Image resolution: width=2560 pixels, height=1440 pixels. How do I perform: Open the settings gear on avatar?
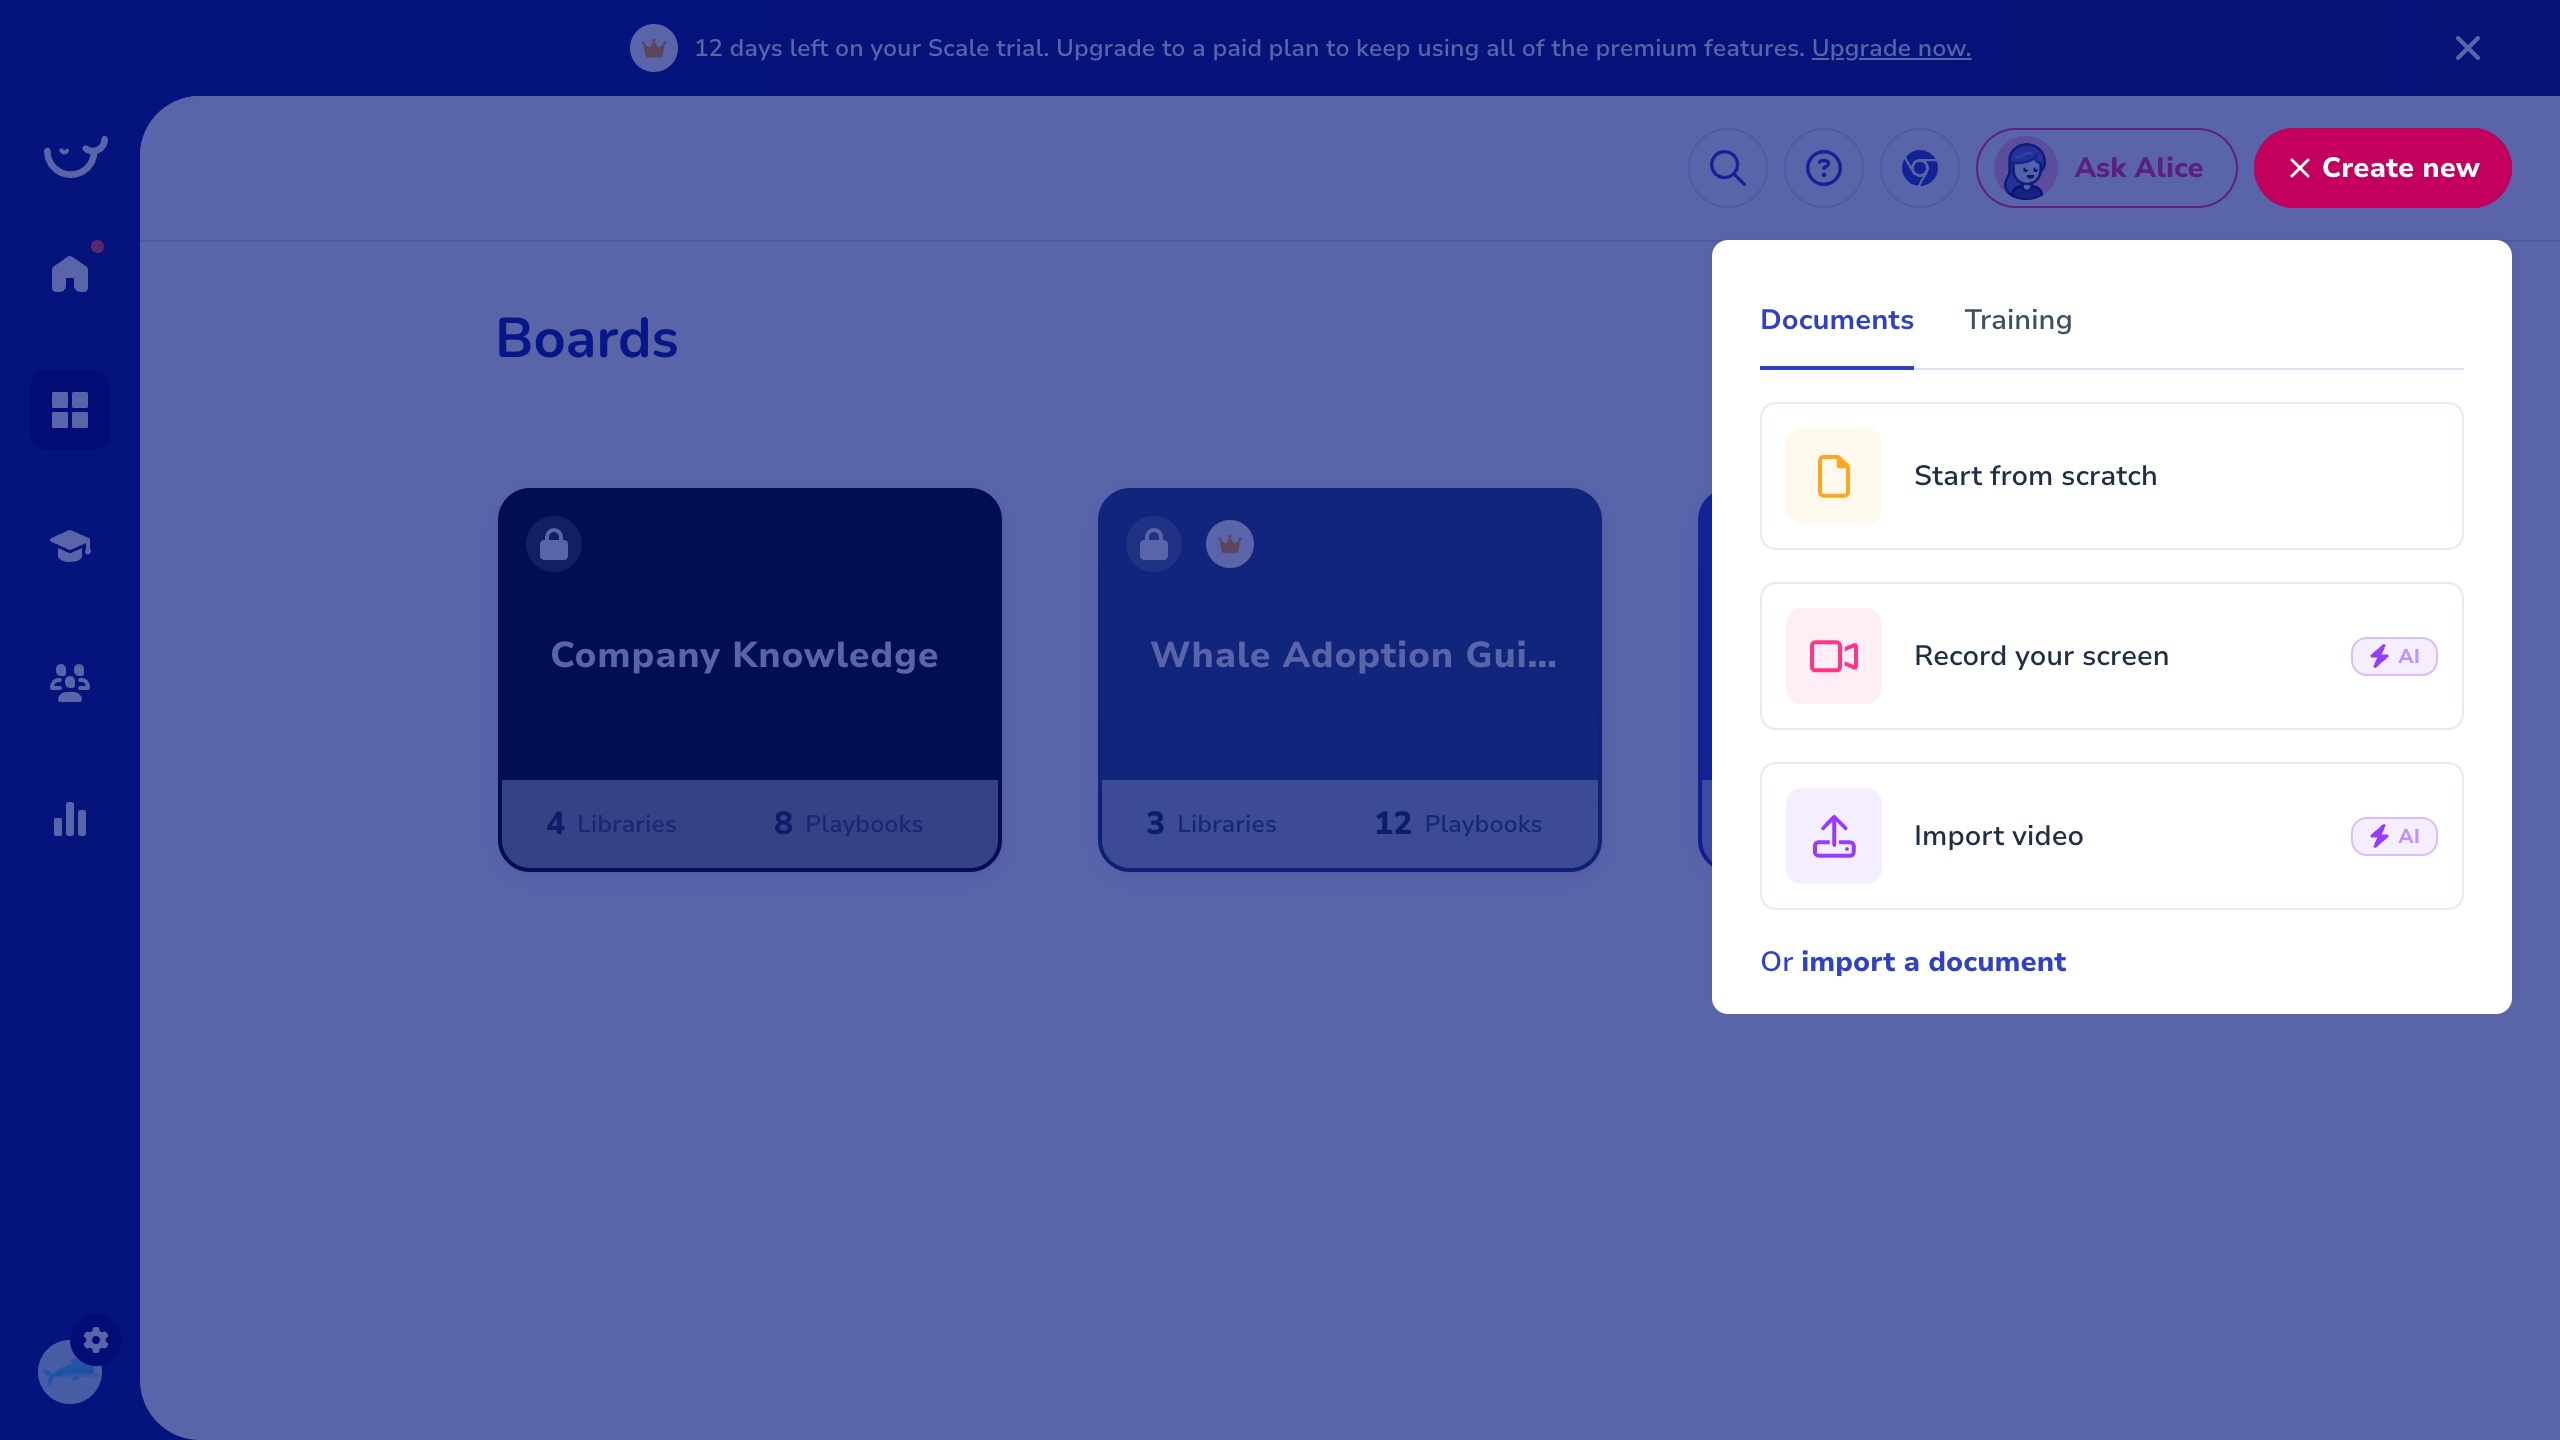coord(96,1340)
